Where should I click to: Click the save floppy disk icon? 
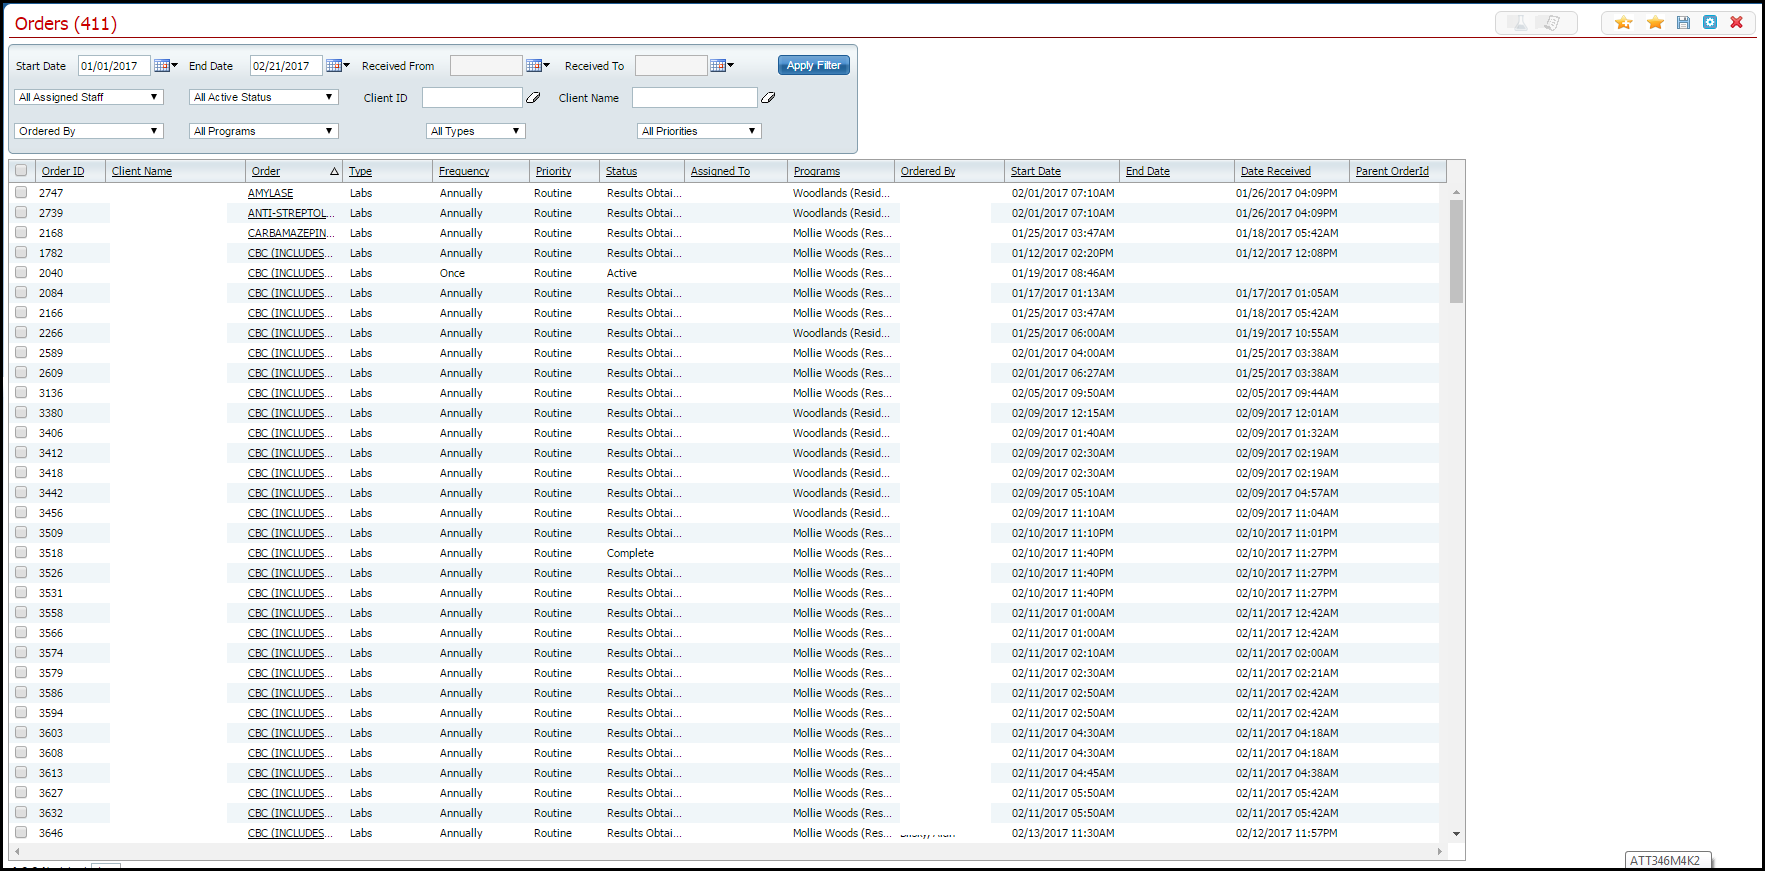click(x=1683, y=23)
